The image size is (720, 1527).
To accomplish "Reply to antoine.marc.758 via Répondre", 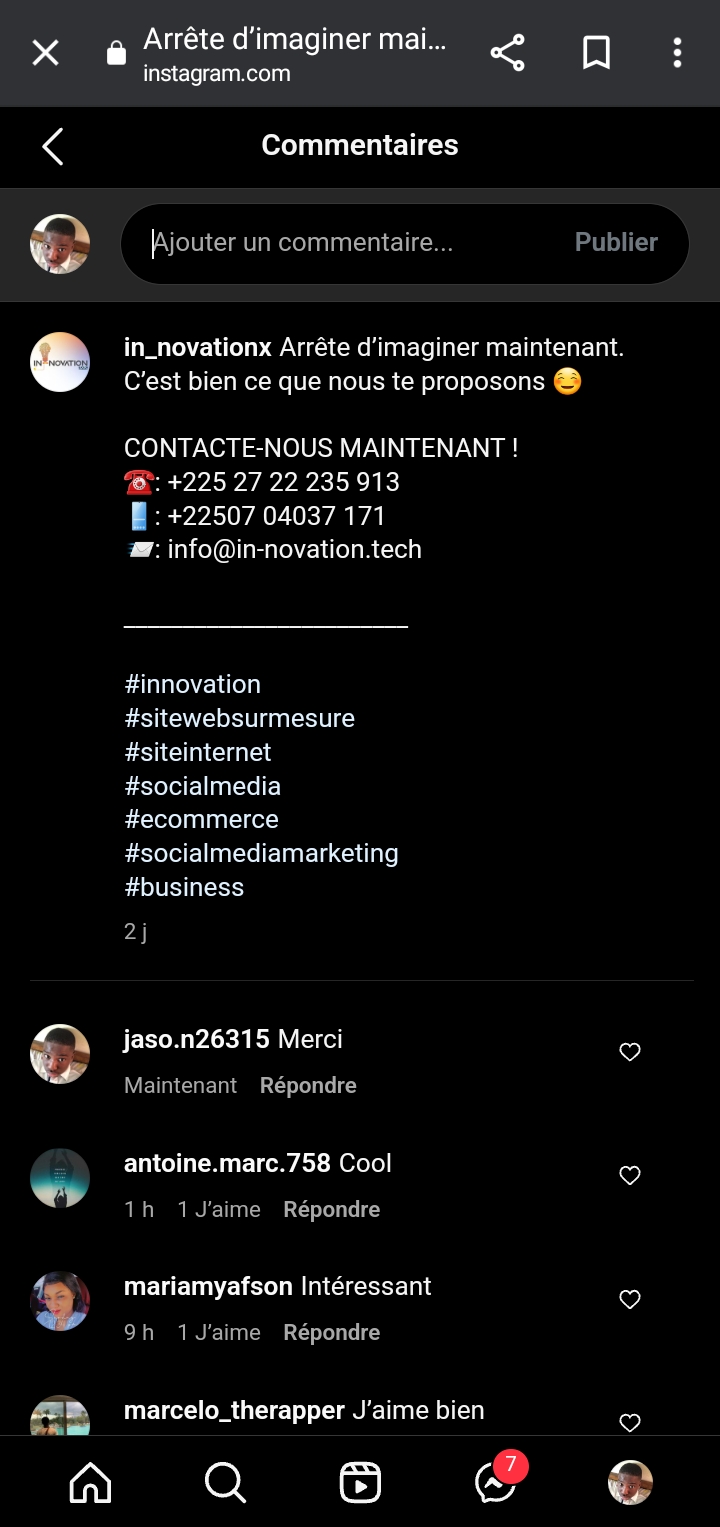I will click(x=331, y=1210).
